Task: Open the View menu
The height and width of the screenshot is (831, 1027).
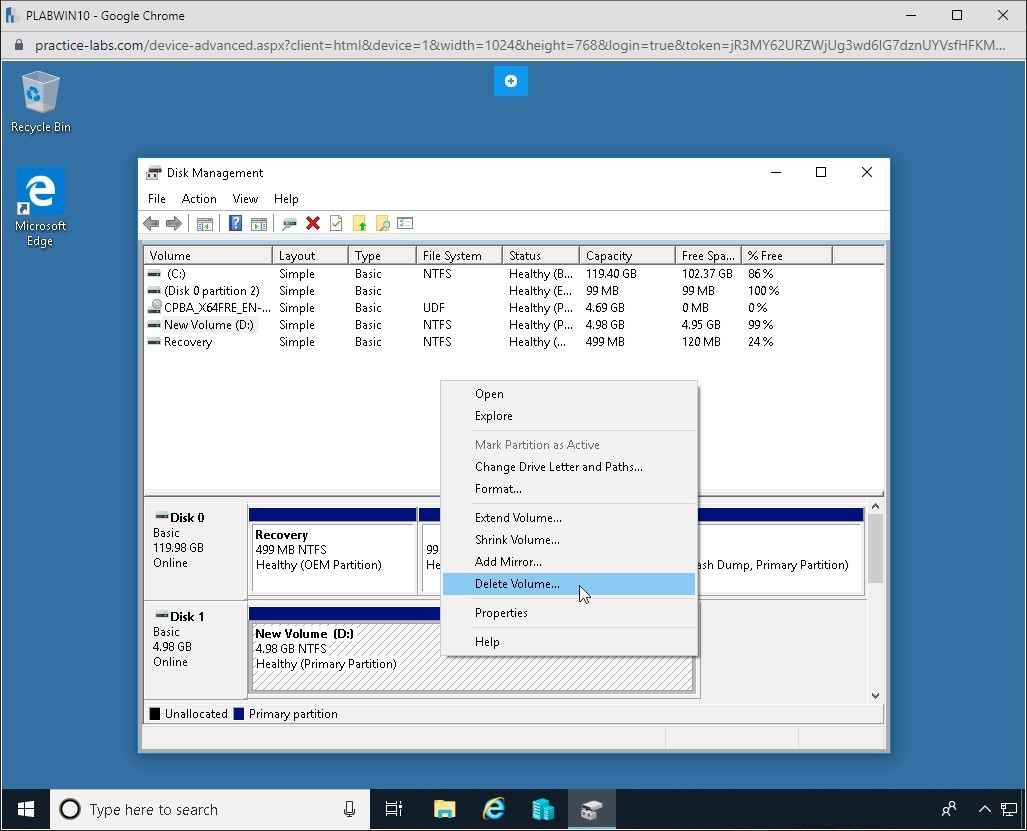Action: (x=246, y=199)
